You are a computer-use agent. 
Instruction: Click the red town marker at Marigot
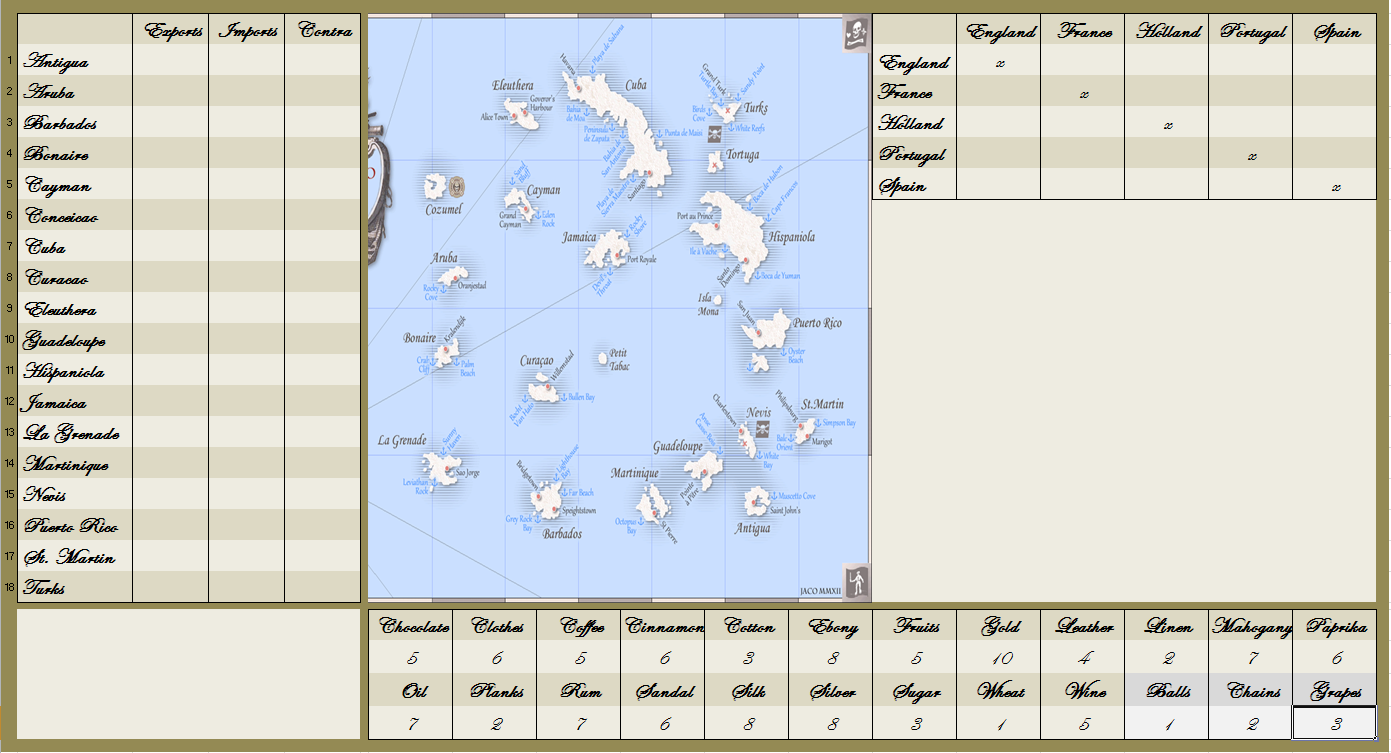[x=806, y=434]
